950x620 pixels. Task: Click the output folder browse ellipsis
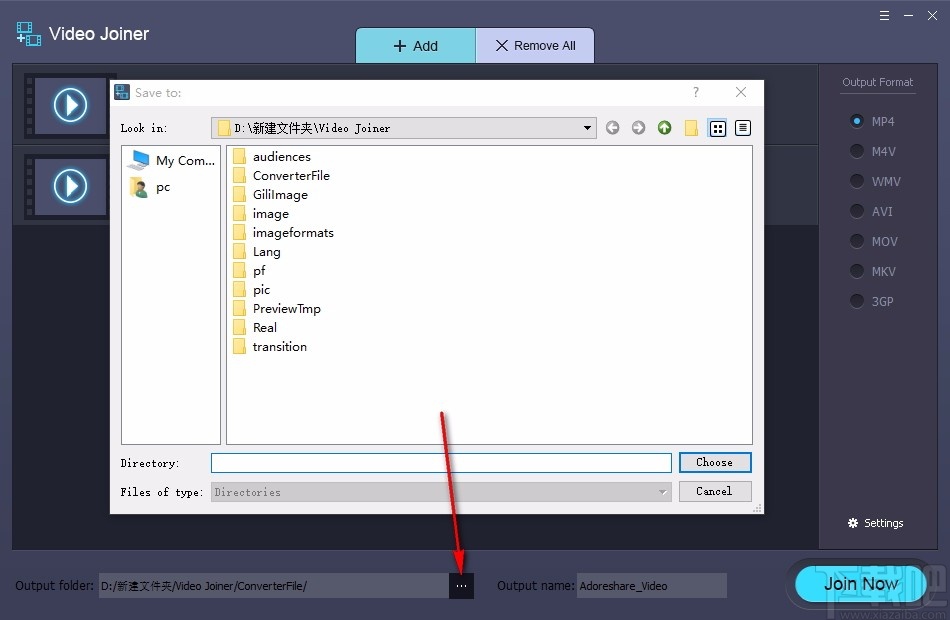tap(461, 585)
